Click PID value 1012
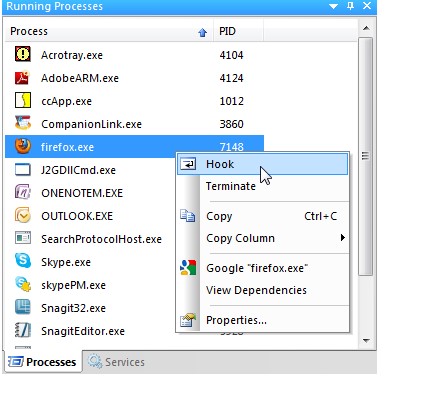This screenshot has width=426, height=394. pos(231,101)
